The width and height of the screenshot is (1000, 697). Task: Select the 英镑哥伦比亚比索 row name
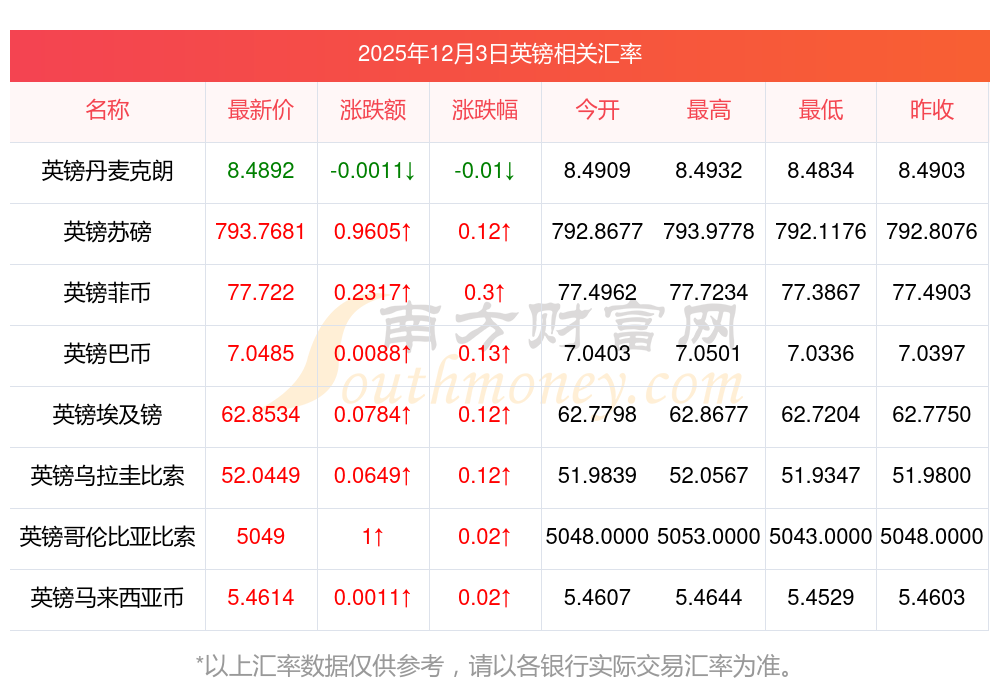107,536
